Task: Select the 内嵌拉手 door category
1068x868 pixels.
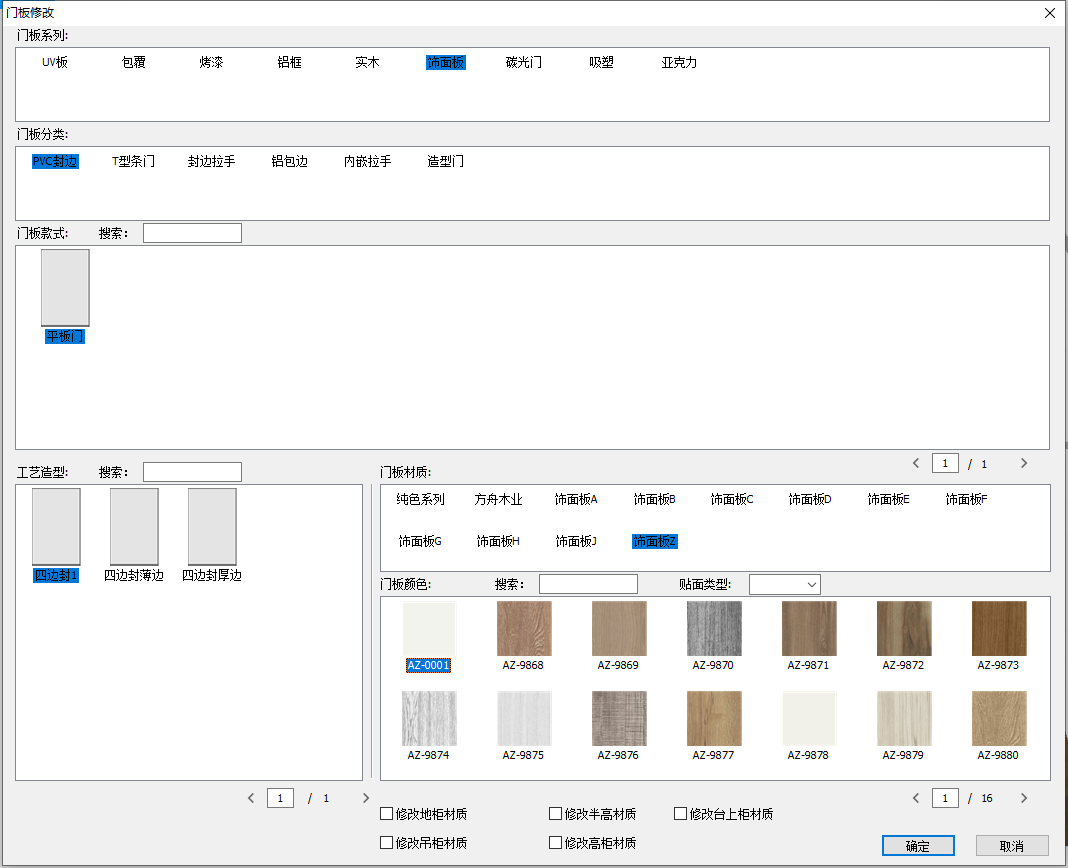Action: (367, 161)
